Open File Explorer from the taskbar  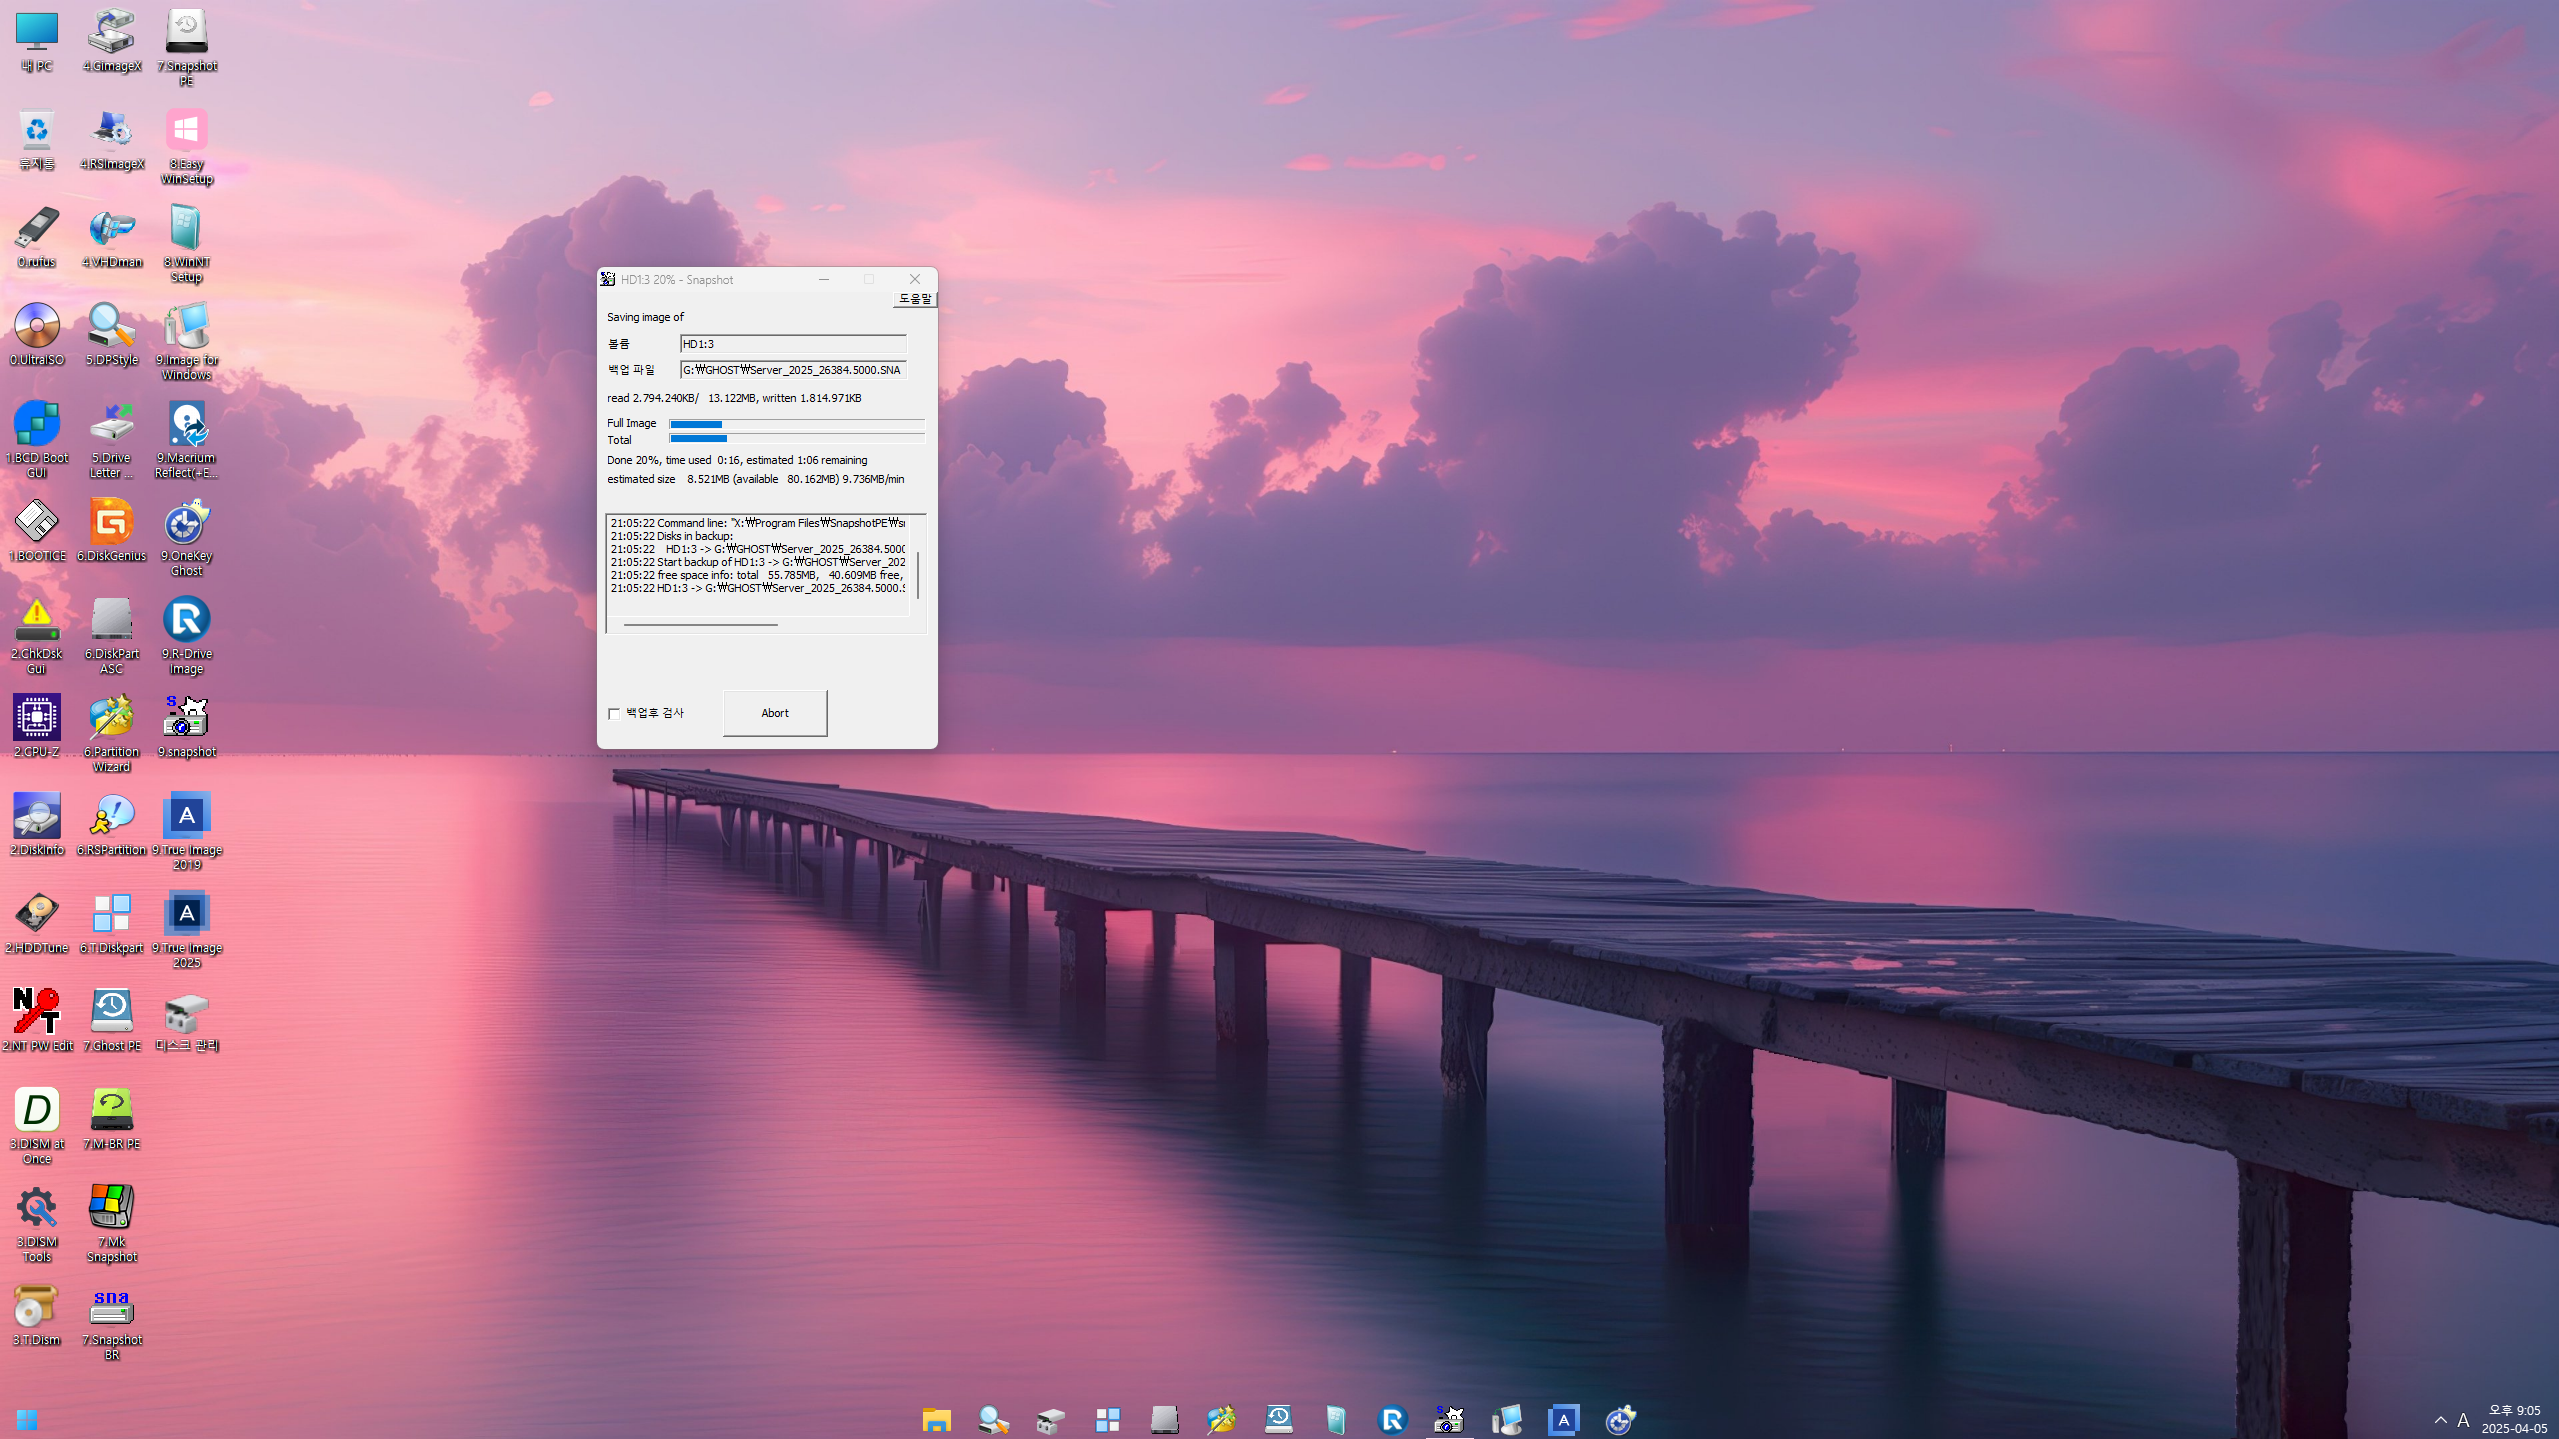pos(936,1419)
